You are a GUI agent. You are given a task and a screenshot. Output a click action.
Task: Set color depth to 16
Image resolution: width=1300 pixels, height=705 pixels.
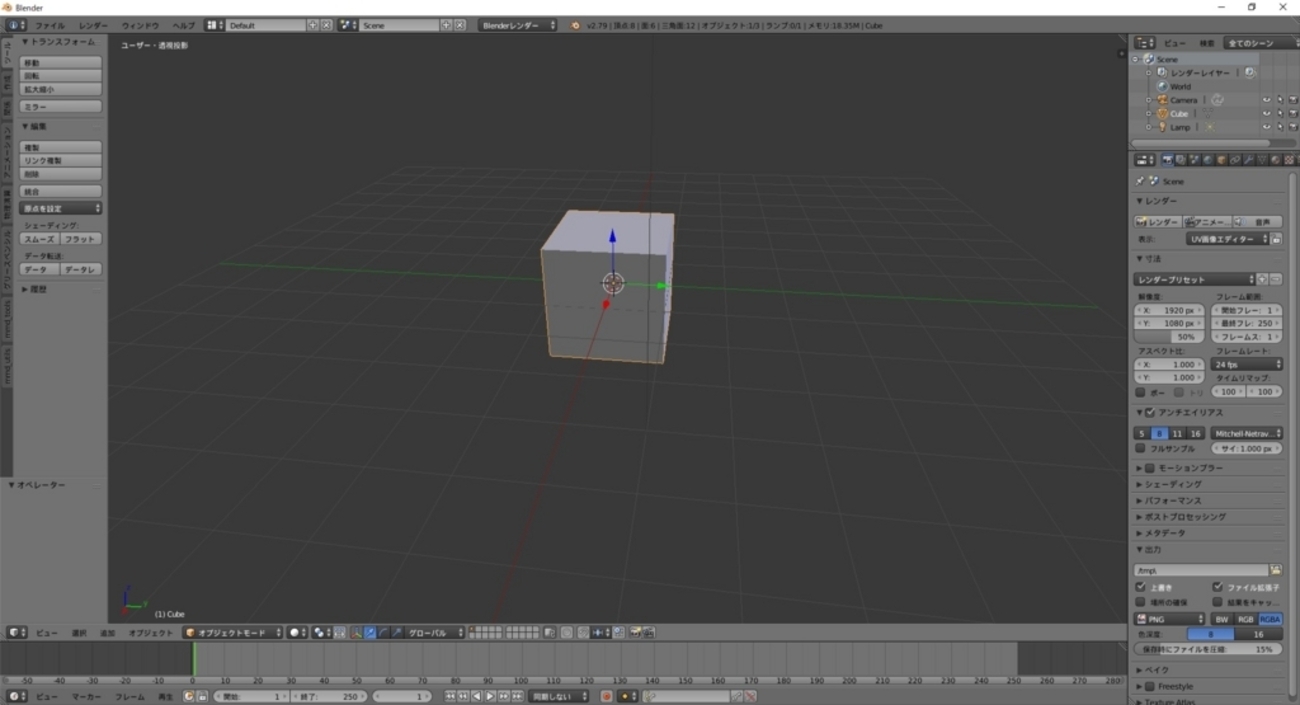click(x=1259, y=634)
